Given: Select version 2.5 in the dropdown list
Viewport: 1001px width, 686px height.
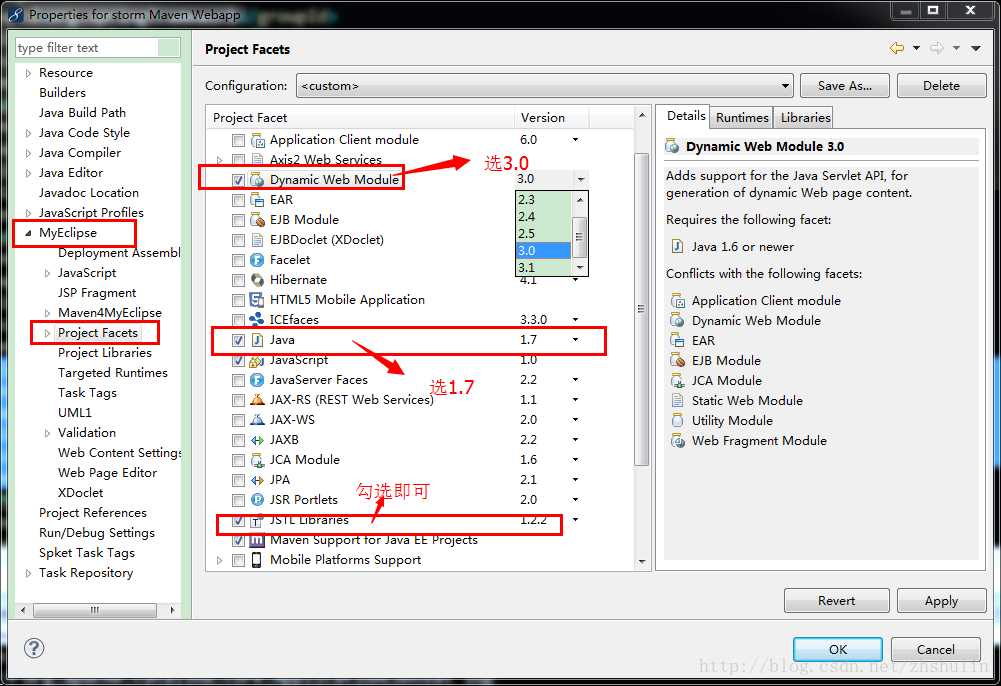Looking at the screenshot, I should point(543,234).
